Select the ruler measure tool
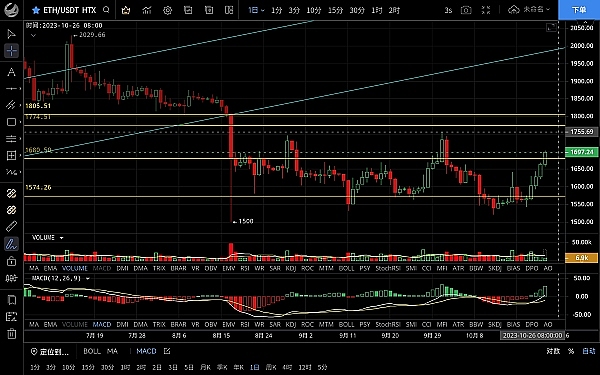This screenshot has width=600, height=375. pos(11,227)
